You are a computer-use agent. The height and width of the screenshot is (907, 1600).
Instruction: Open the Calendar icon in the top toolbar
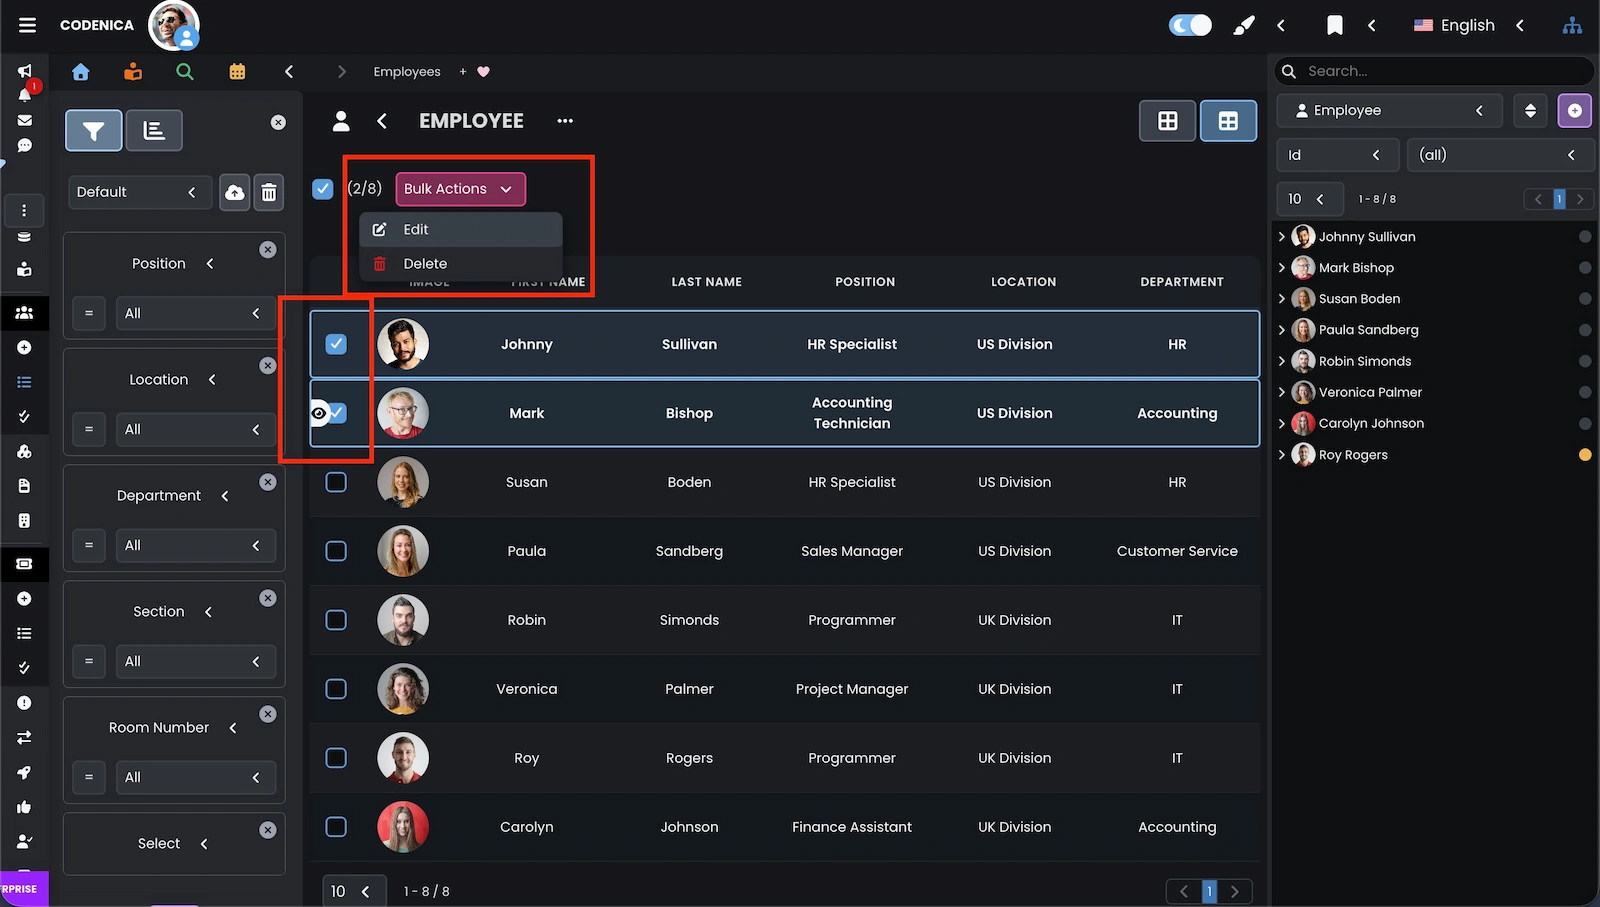click(237, 71)
